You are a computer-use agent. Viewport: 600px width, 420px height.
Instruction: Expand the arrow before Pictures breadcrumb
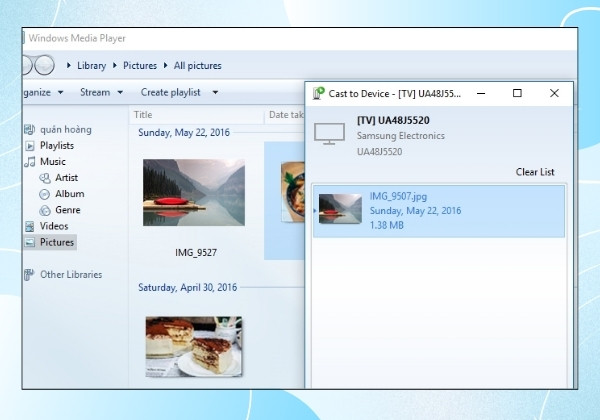(x=115, y=65)
